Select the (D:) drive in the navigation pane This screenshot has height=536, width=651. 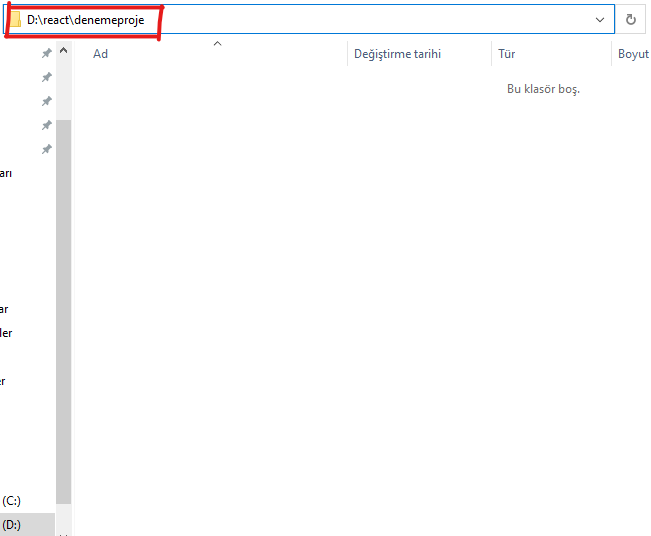click(11, 524)
